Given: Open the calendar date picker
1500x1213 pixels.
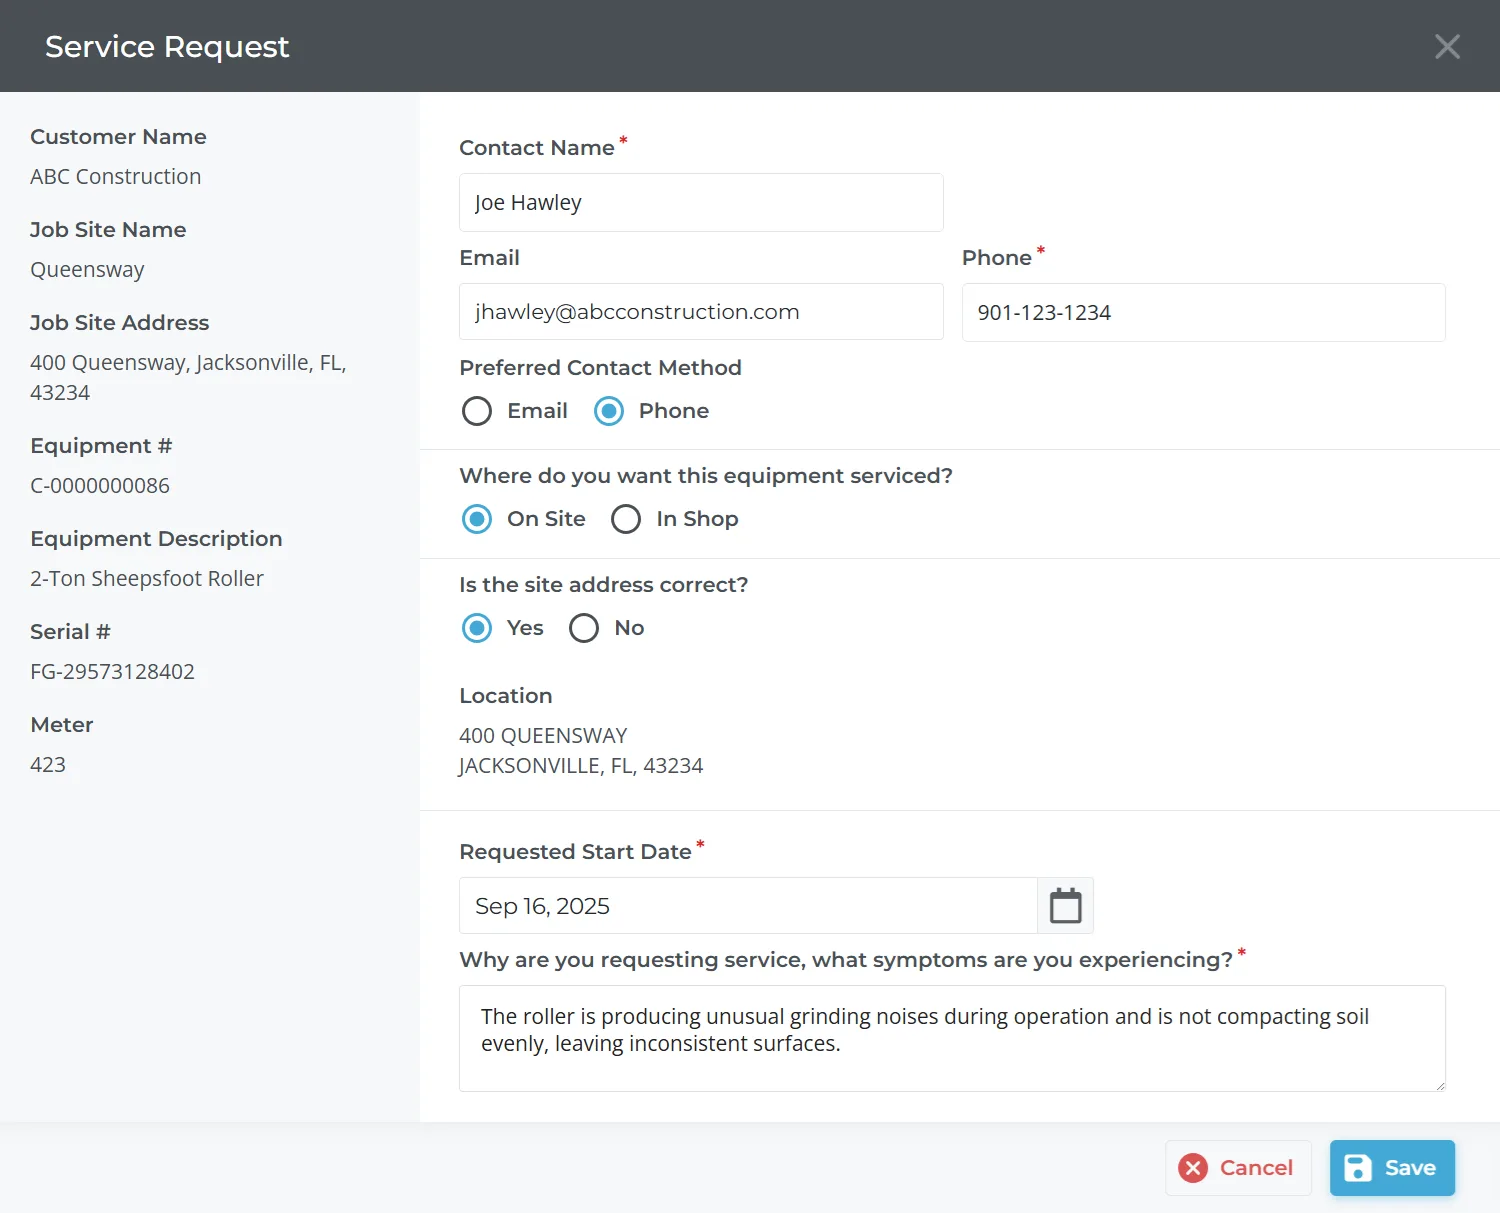Looking at the screenshot, I should 1065,906.
